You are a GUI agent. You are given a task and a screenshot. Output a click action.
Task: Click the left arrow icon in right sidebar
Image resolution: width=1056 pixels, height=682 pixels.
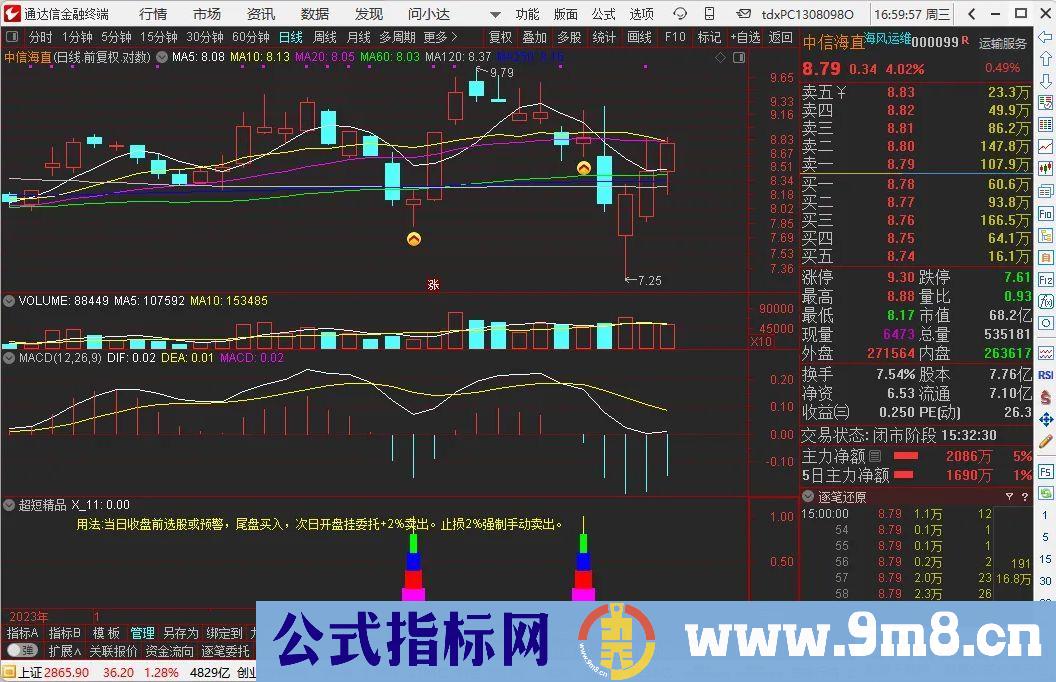pyautogui.click(x=1045, y=37)
